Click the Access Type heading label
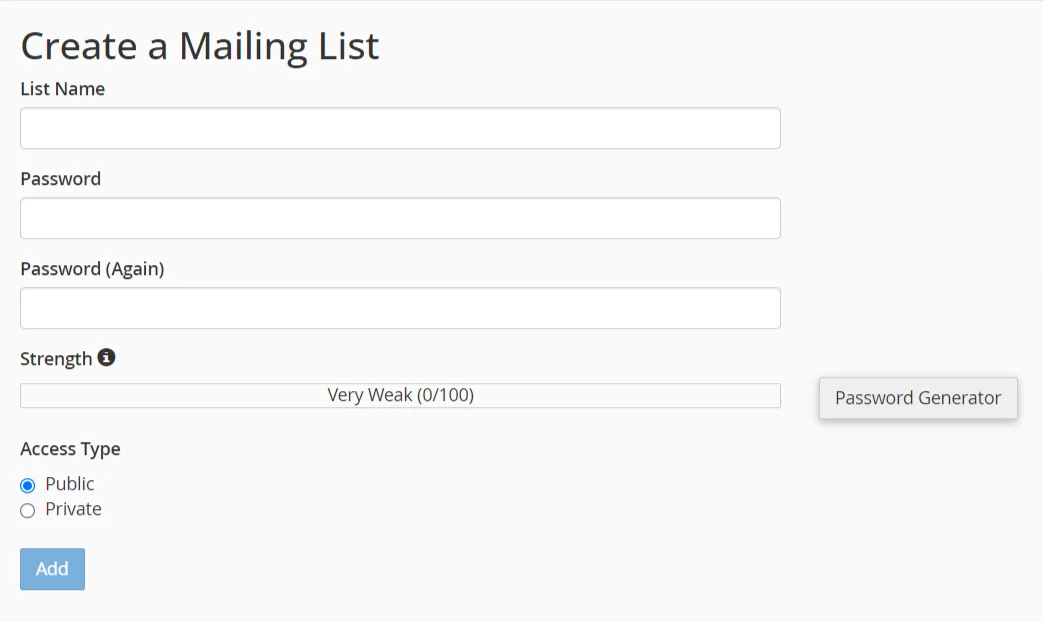The image size is (1043, 622). (x=70, y=449)
